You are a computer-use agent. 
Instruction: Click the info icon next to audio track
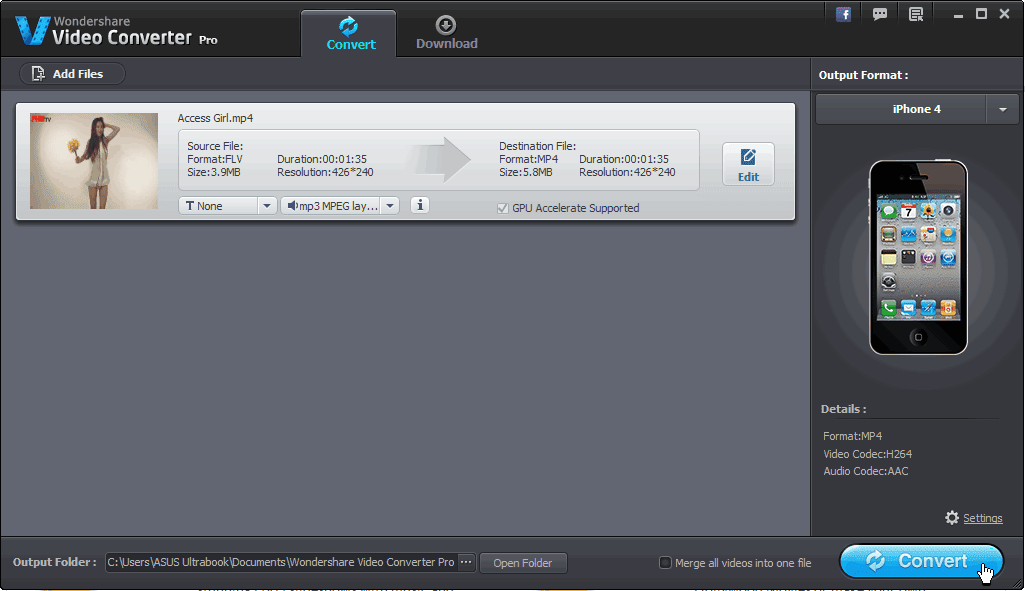(x=420, y=205)
